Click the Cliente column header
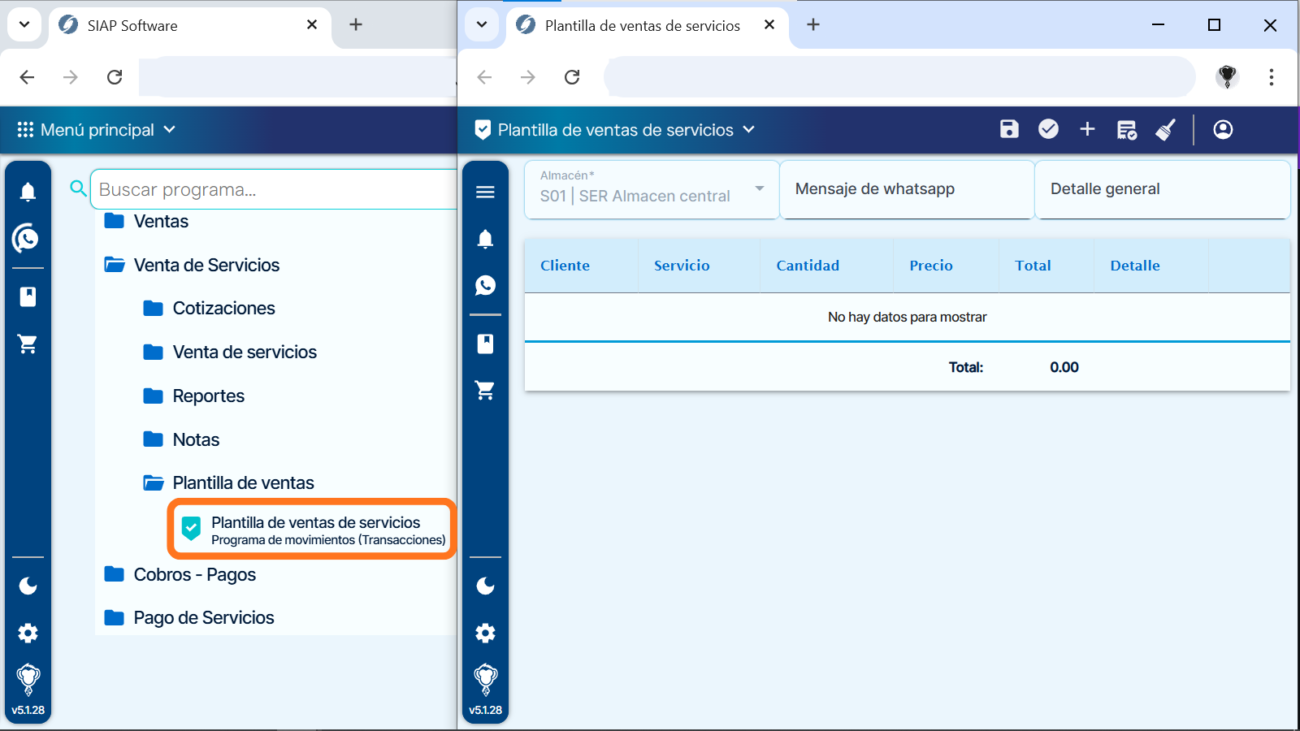 tap(565, 266)
